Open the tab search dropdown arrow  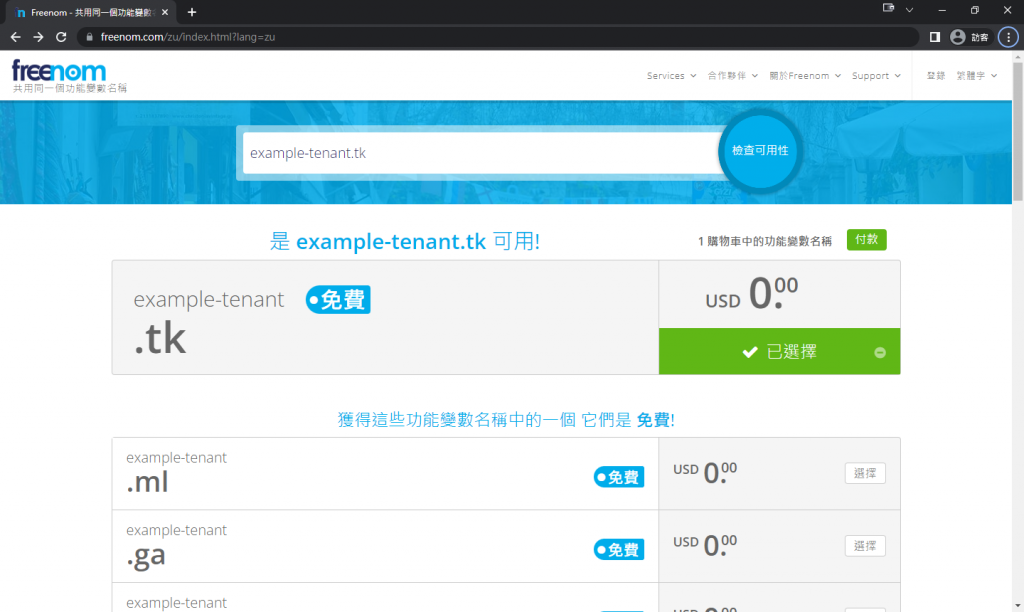pyautogui.click(x=909, y=10)
